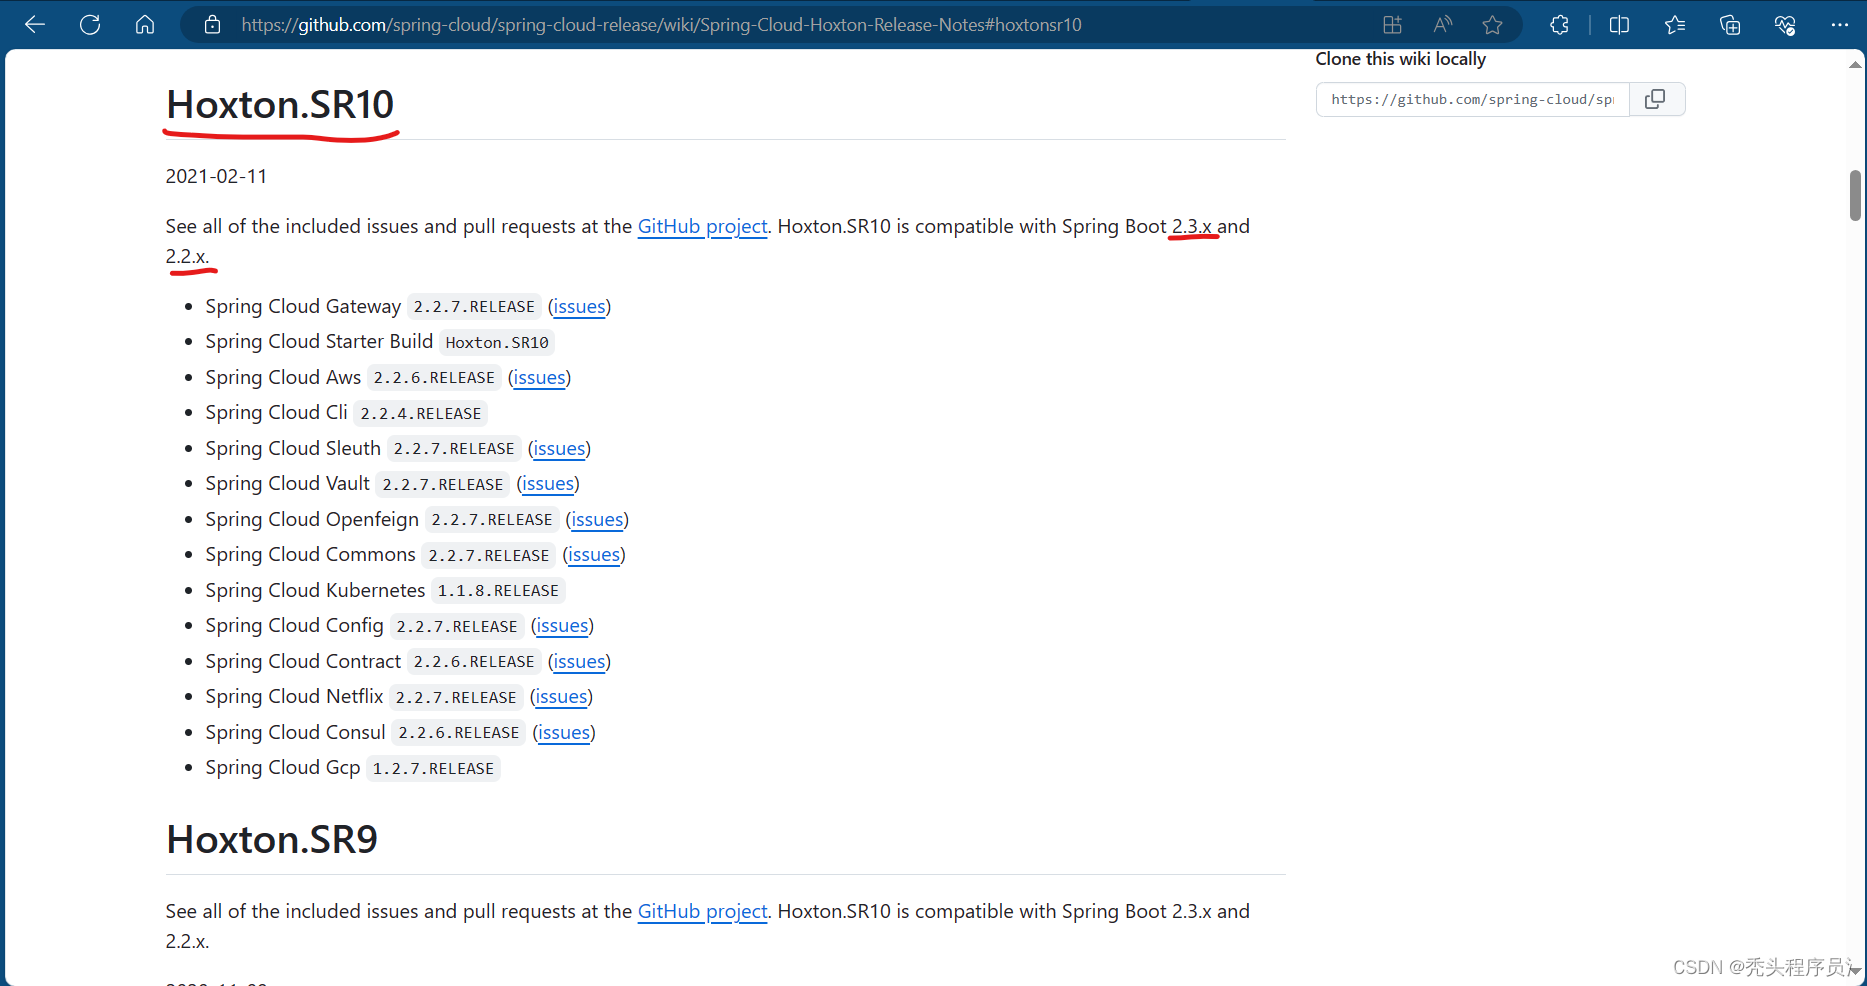Click the page vertical scrollbar thumb
The image size is (1867, 986).
click(1855, 195)
